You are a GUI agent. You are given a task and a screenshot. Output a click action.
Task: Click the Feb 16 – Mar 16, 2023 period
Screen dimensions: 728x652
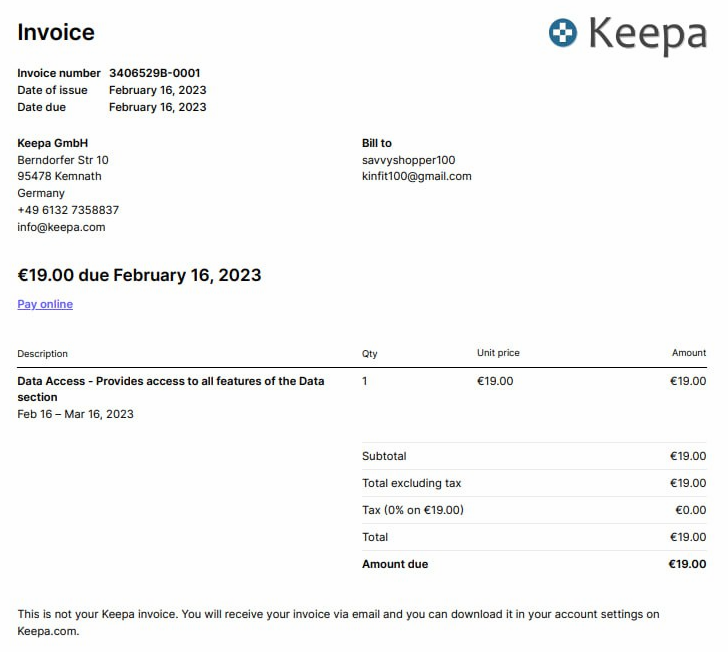75,414
